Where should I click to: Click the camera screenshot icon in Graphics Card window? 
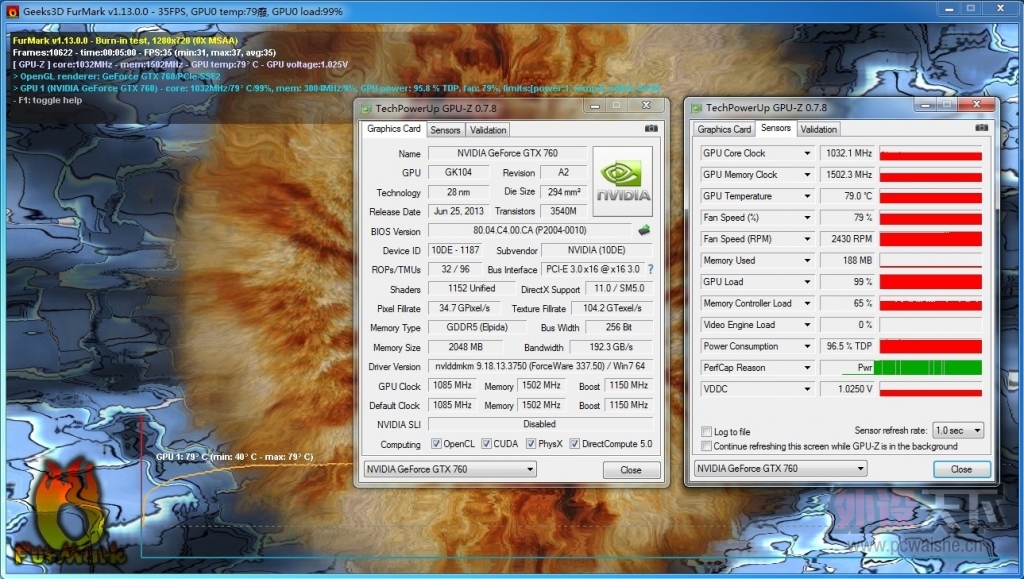click(651, 129)
